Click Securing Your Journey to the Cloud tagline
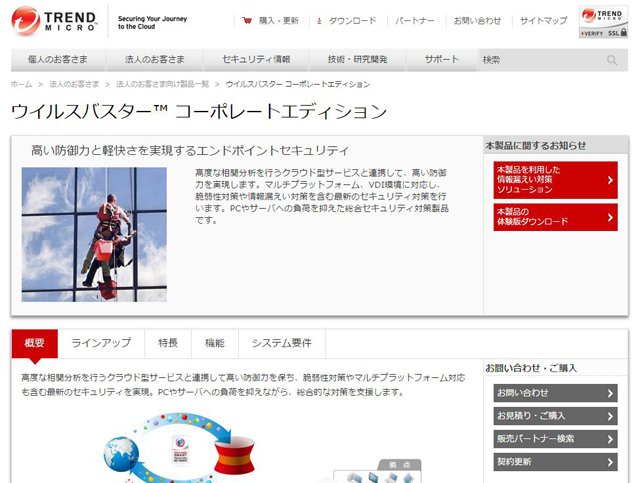The width and height of the screenshot is (640, 483). point(152,22)
